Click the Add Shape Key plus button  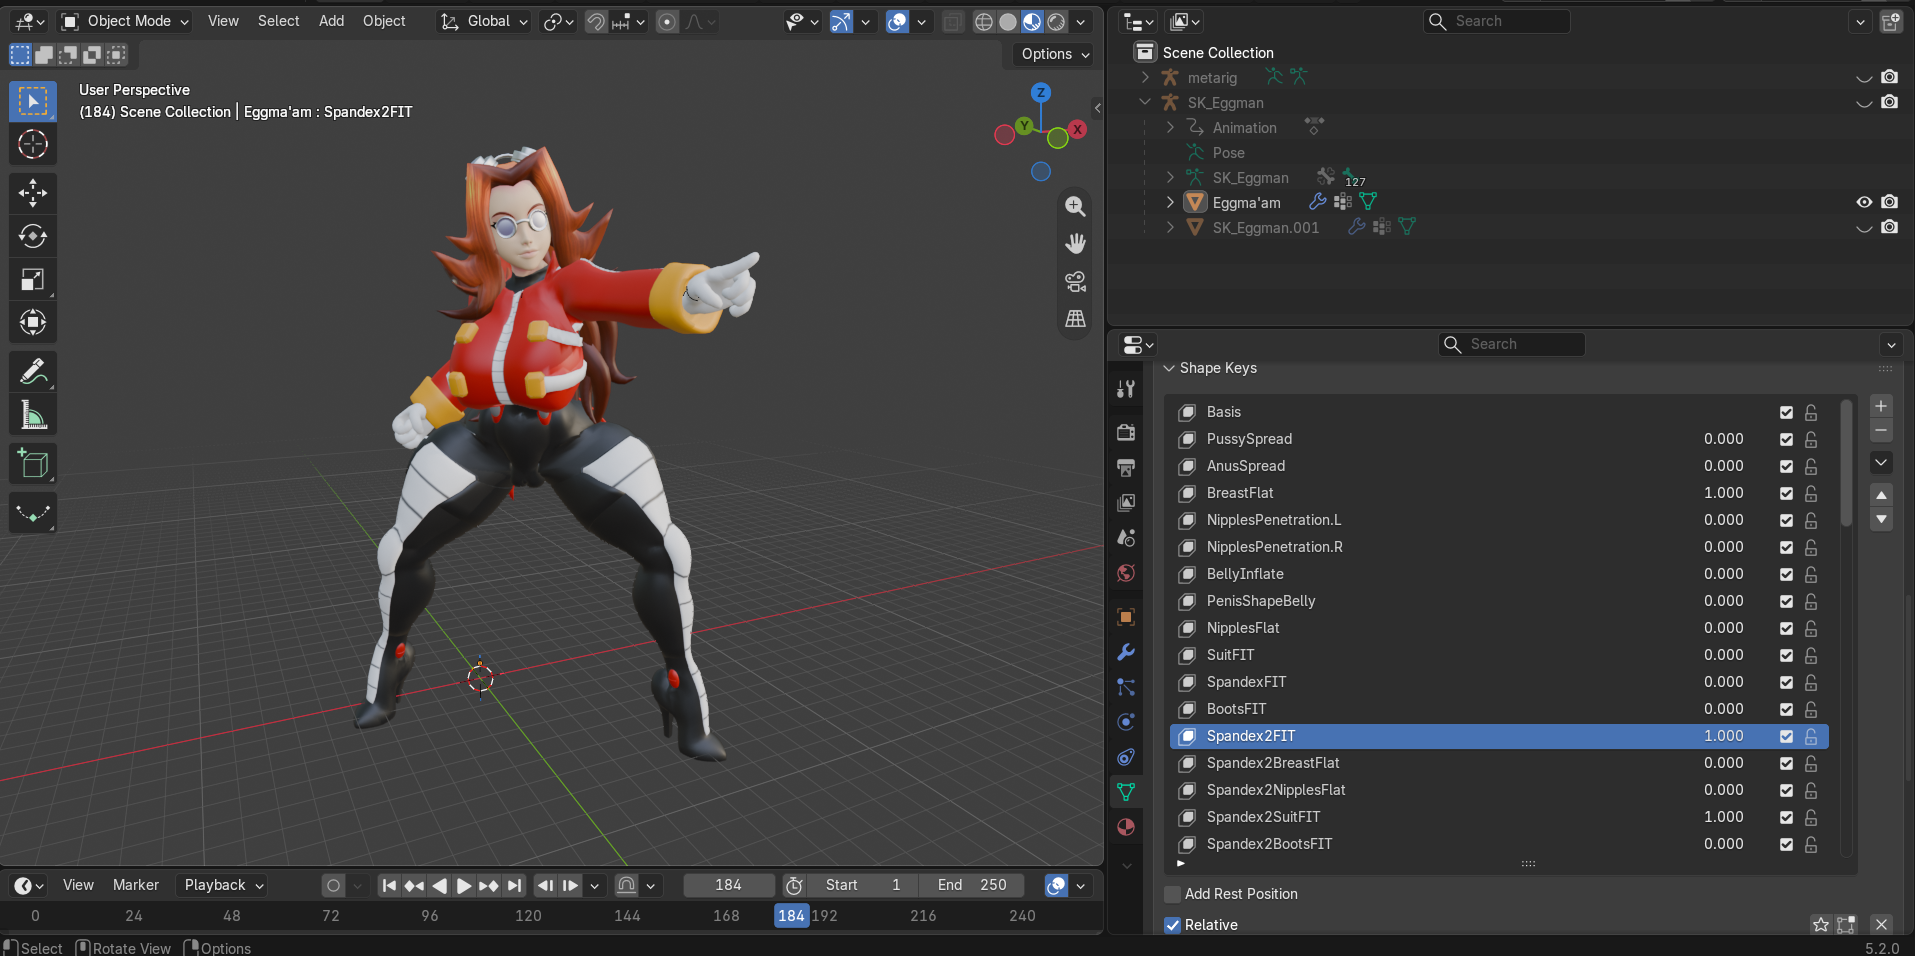pyautogui.click(x=1881, y=406)
